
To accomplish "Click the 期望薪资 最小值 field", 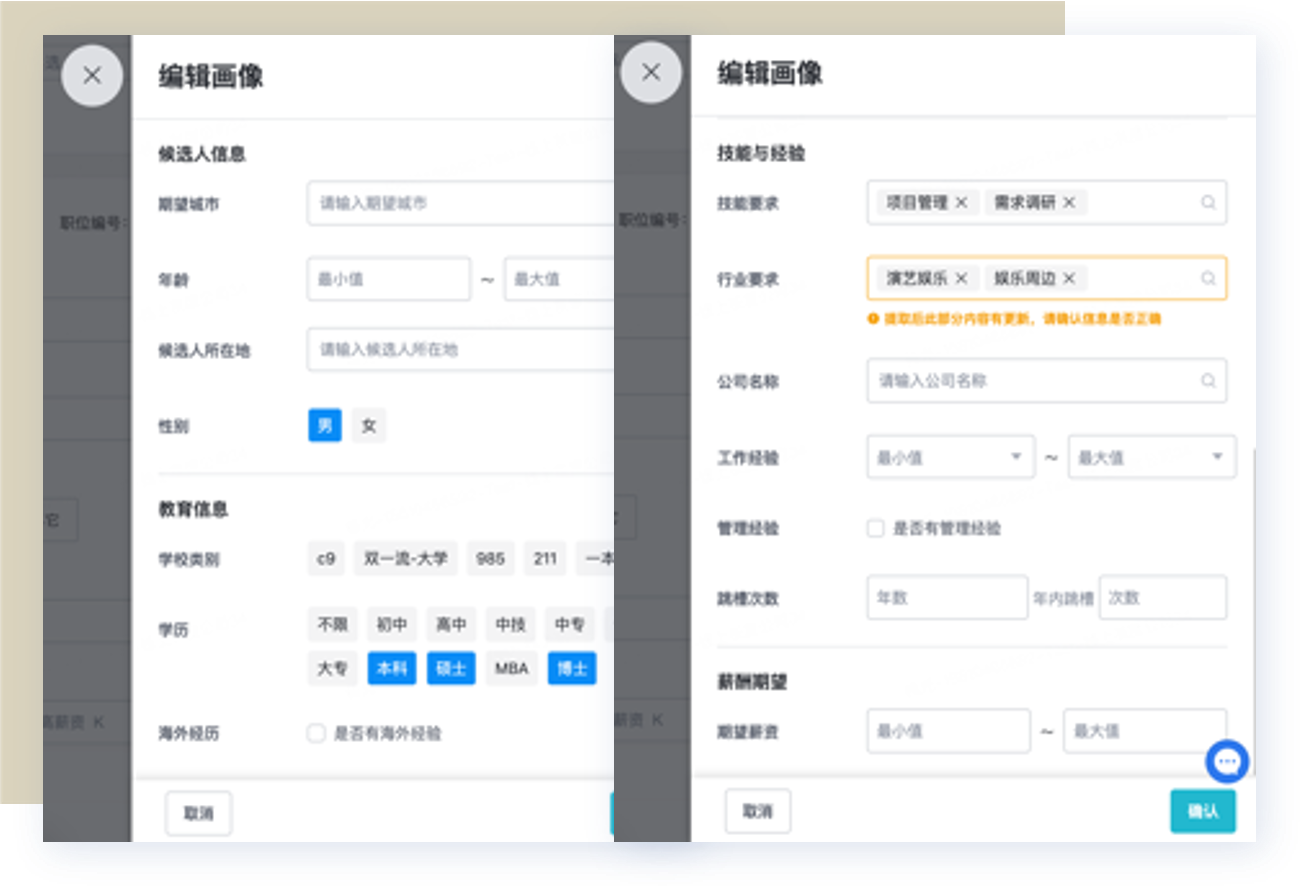I will click(947, 731).
